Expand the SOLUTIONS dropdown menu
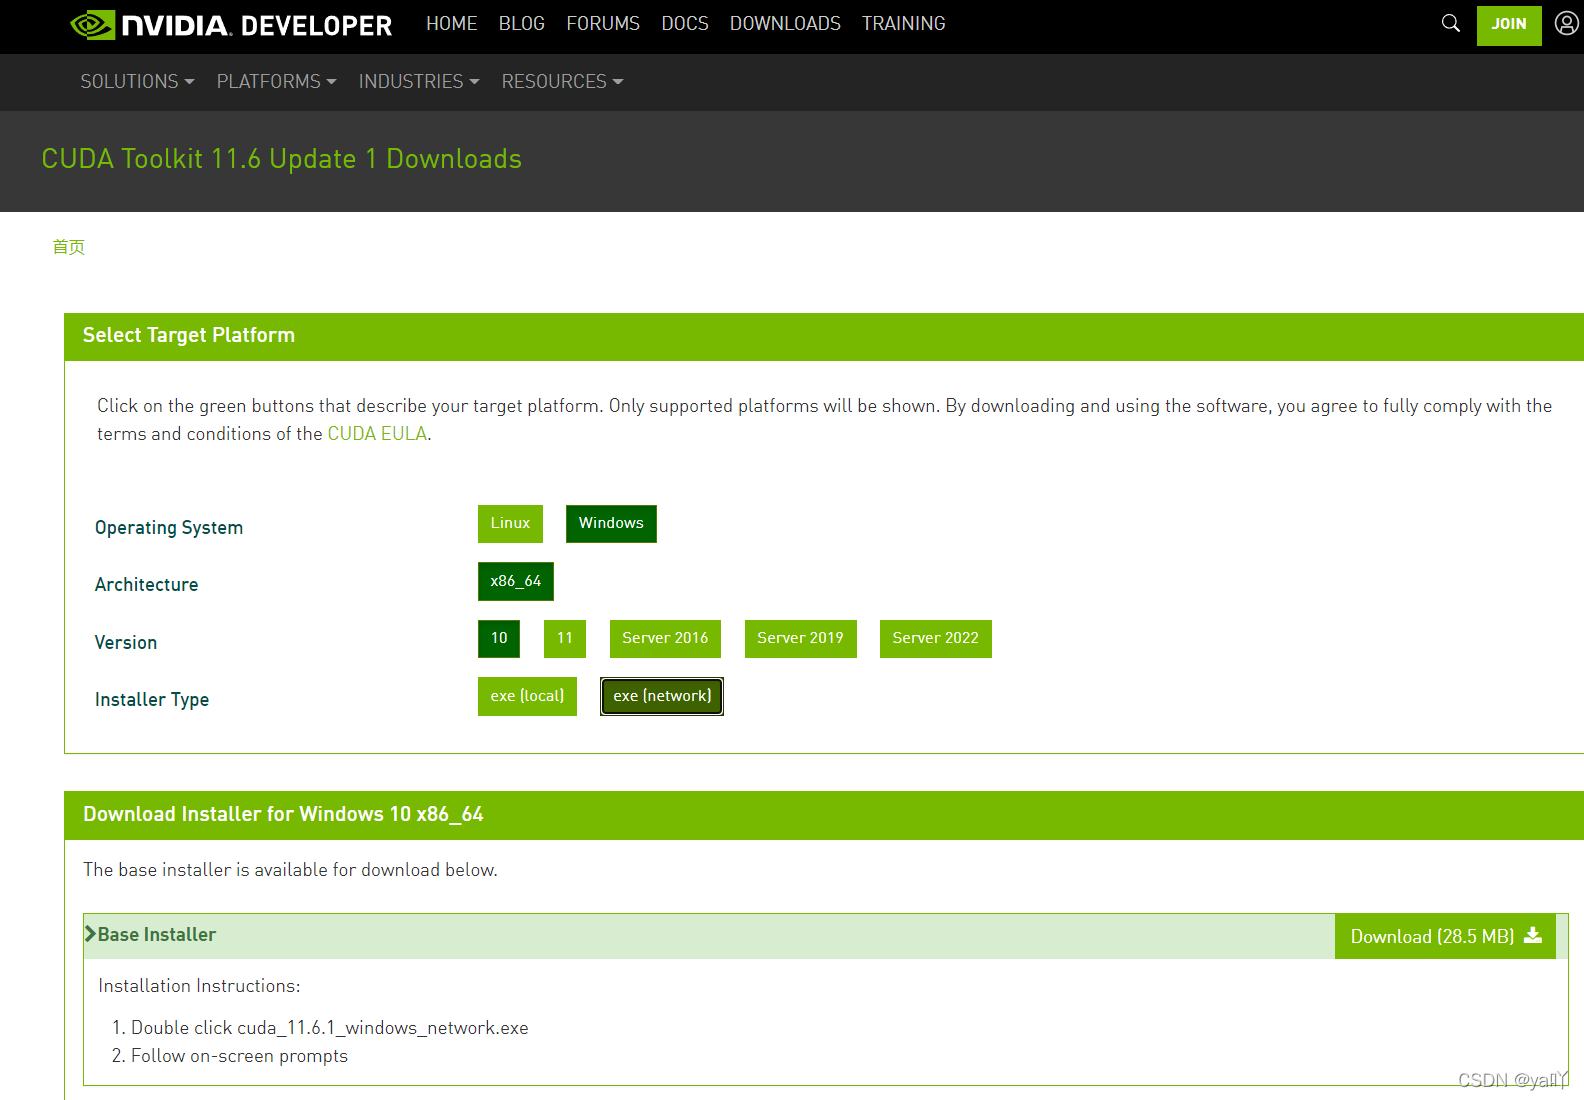 [x=137, y=82]
